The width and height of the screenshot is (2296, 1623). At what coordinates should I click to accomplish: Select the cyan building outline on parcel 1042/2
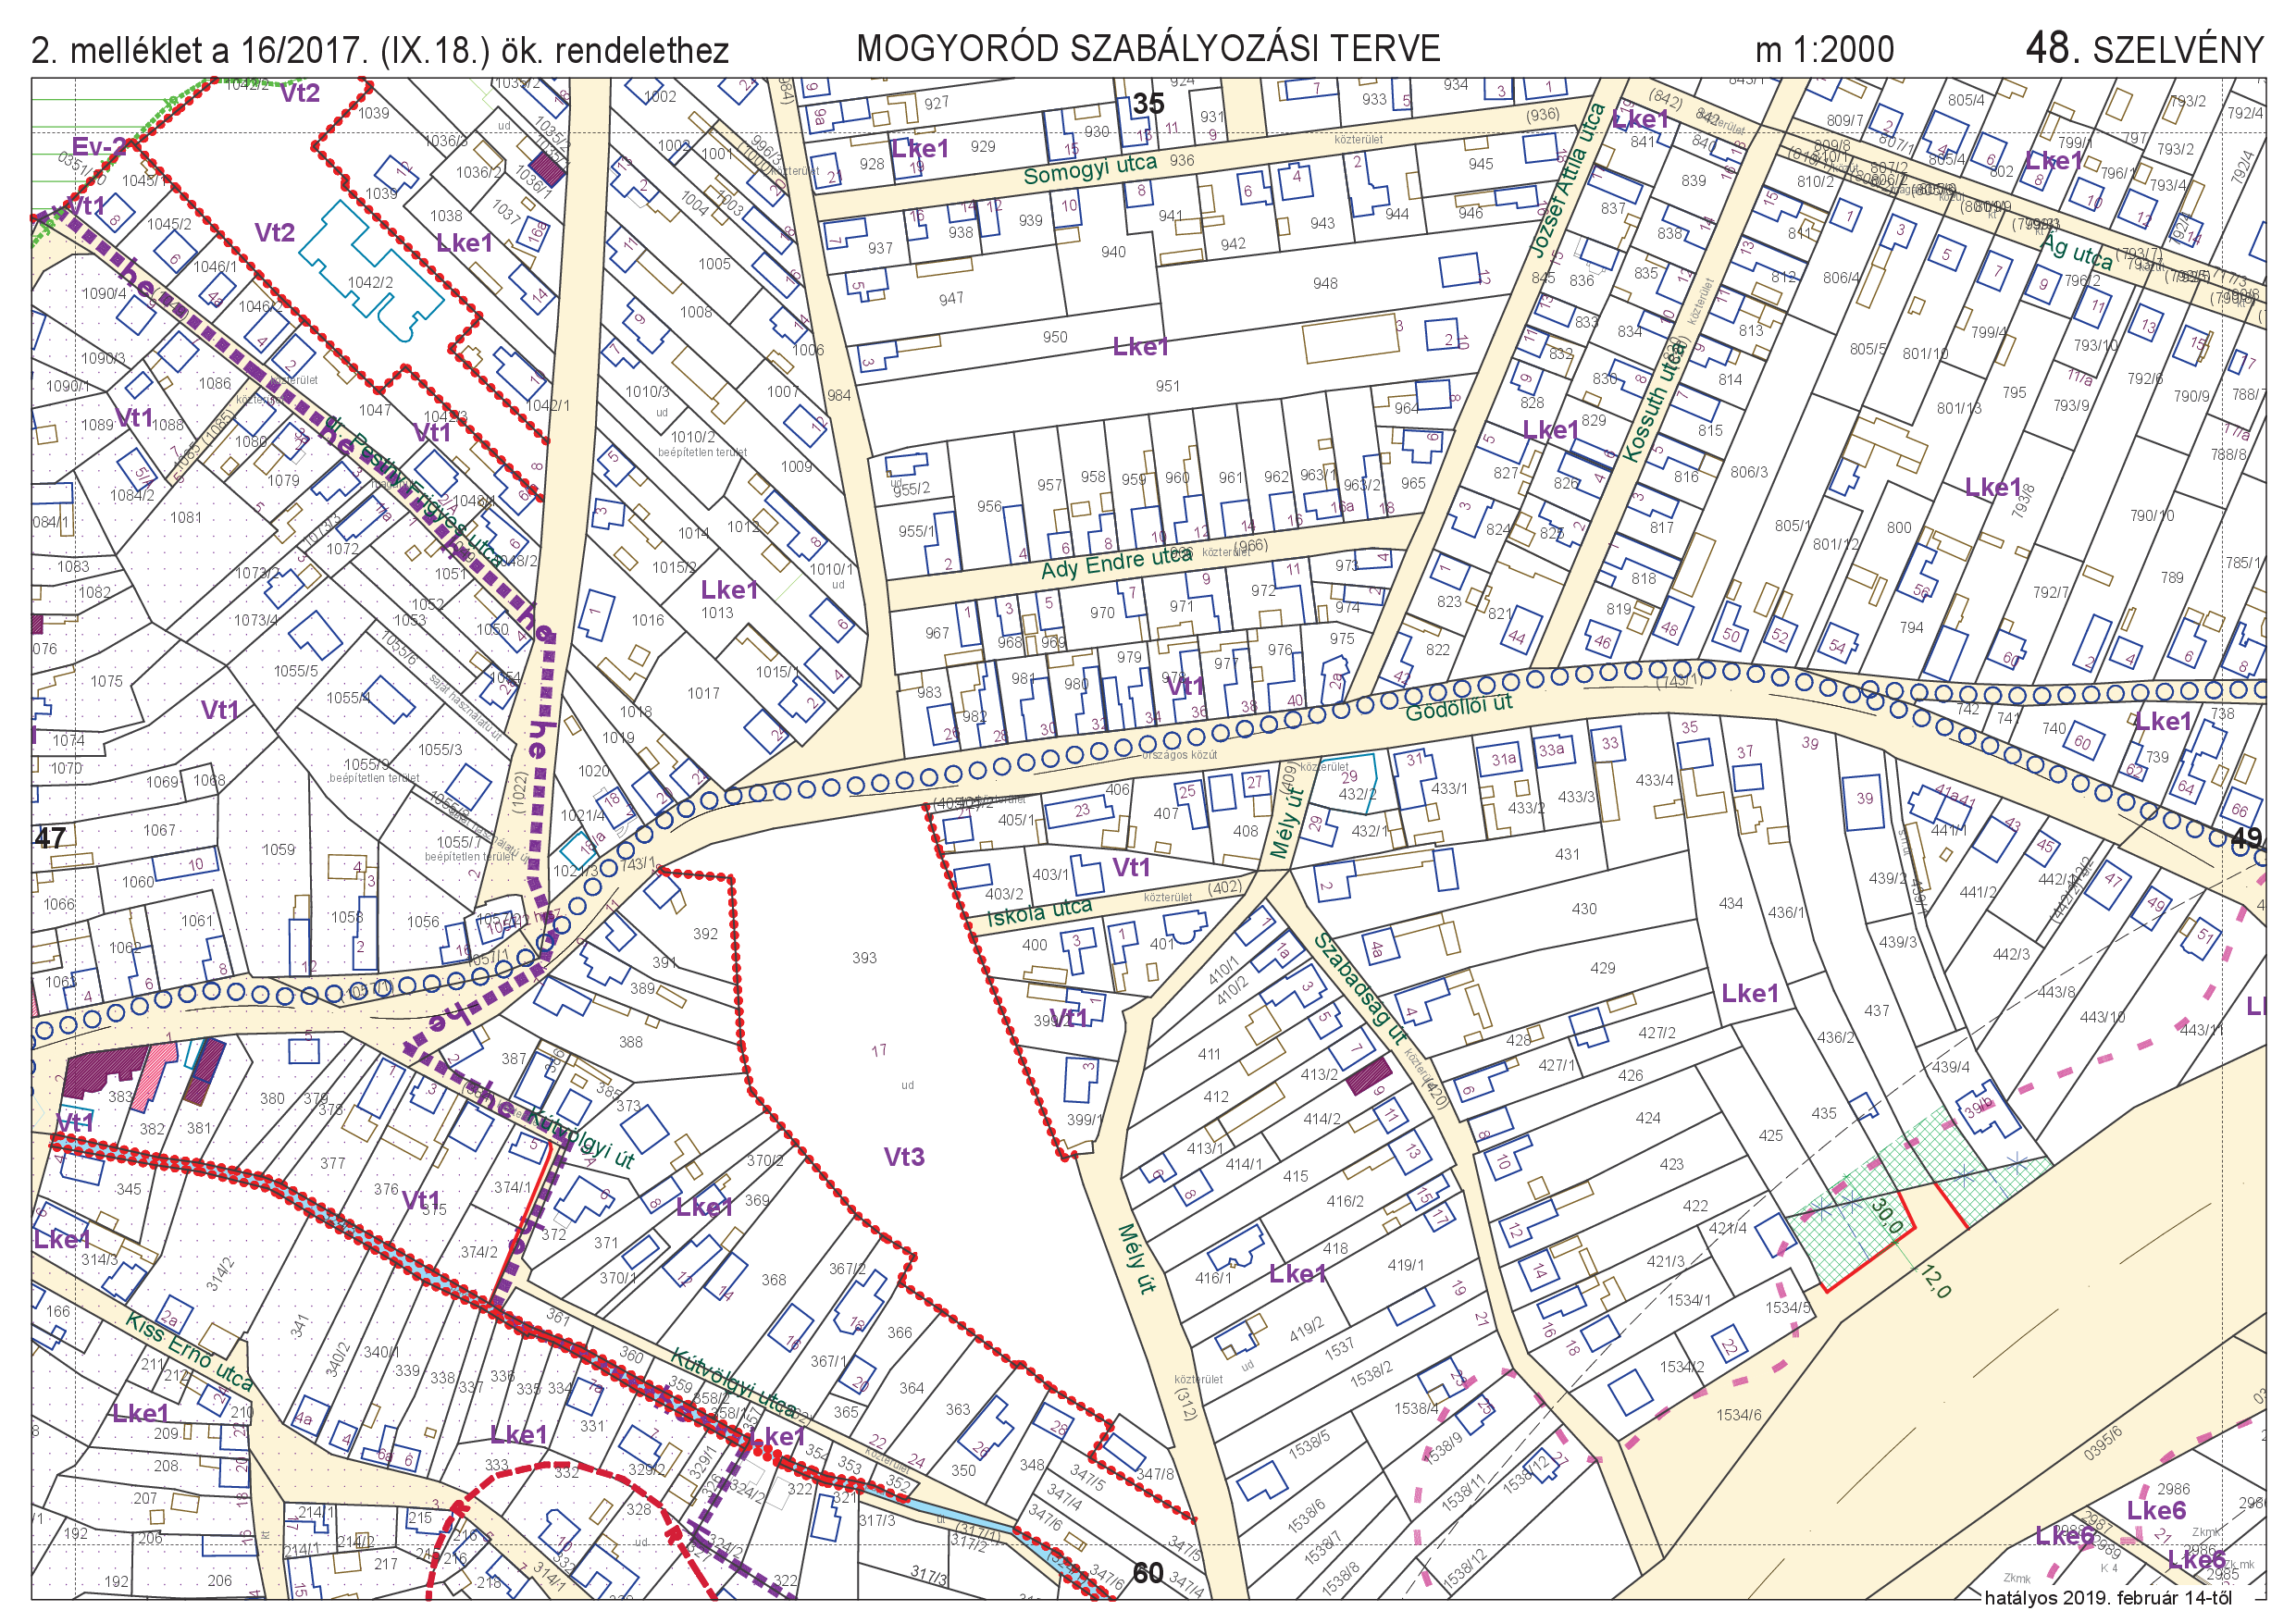370,270
